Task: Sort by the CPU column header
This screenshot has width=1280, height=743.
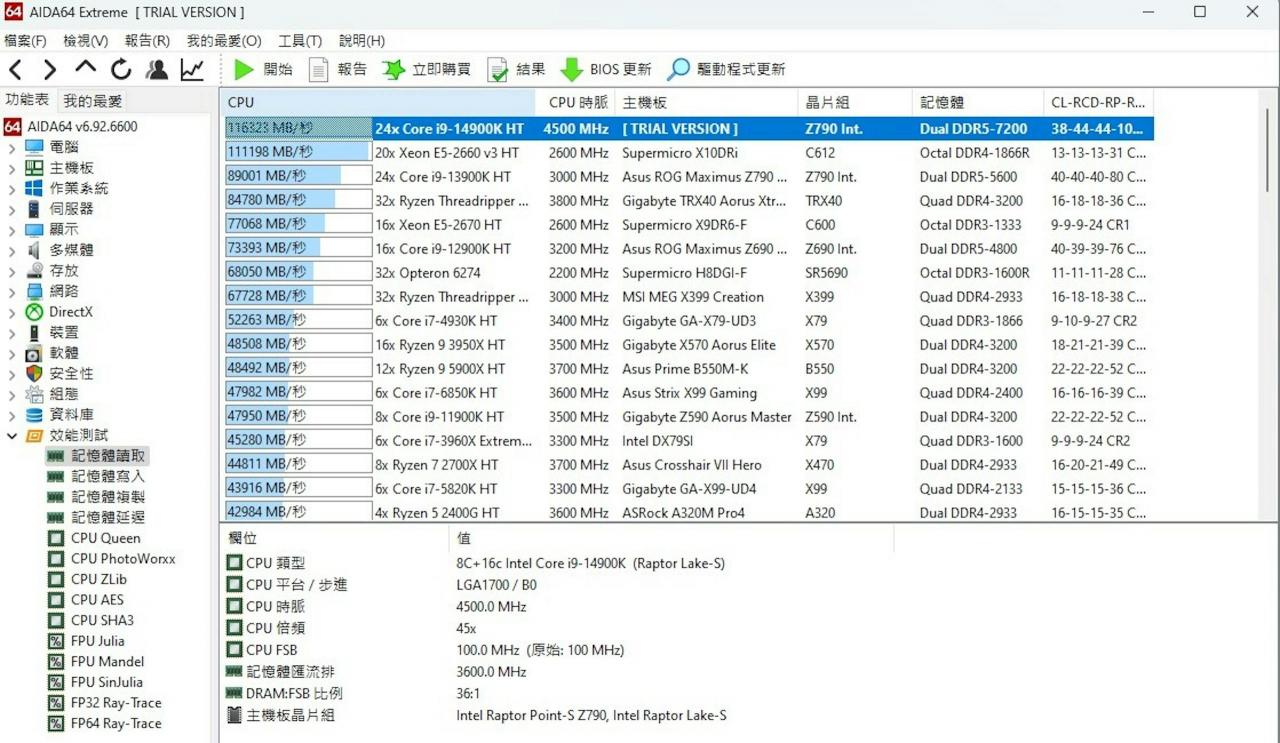Action: pyautogui.click(x=379, y=102)
